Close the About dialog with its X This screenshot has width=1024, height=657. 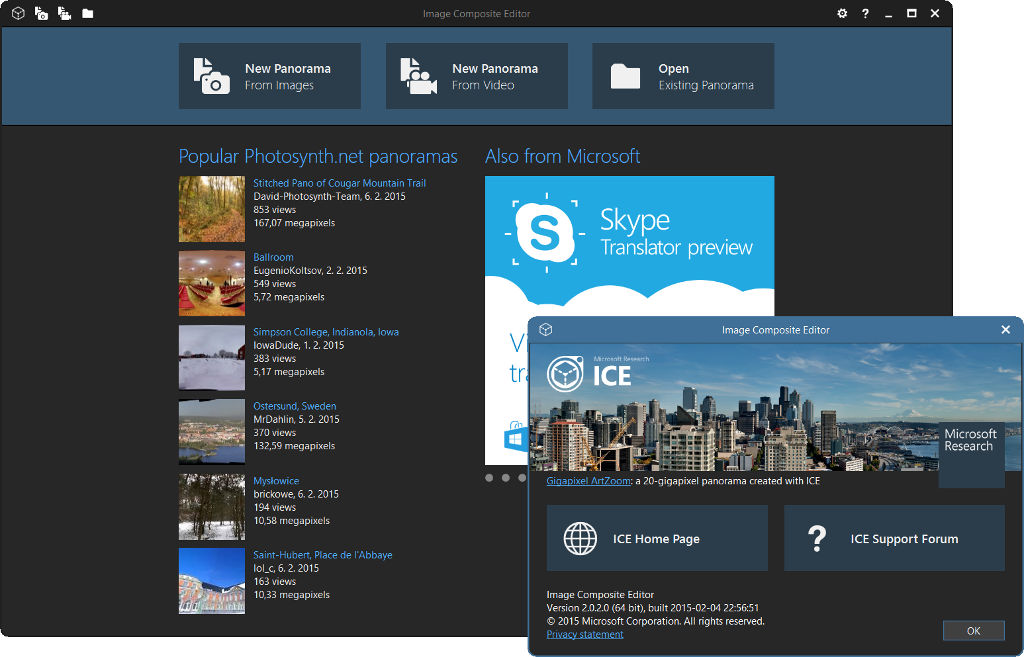1006,330
